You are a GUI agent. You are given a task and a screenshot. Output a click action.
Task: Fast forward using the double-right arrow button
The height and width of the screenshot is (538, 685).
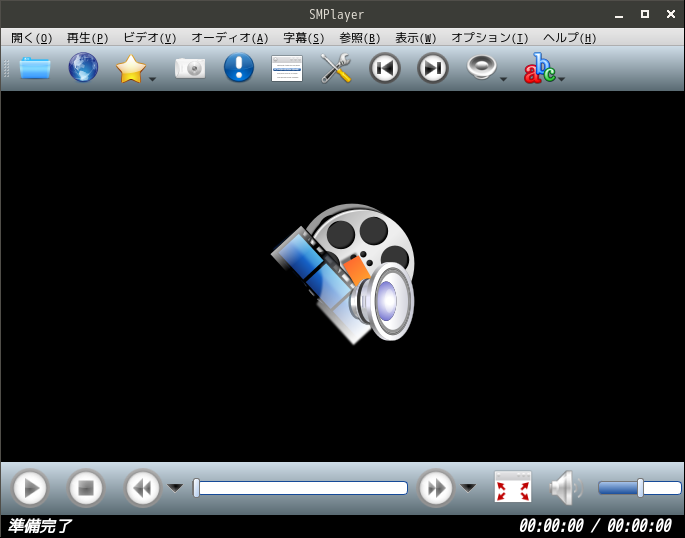tap(436, 488)
